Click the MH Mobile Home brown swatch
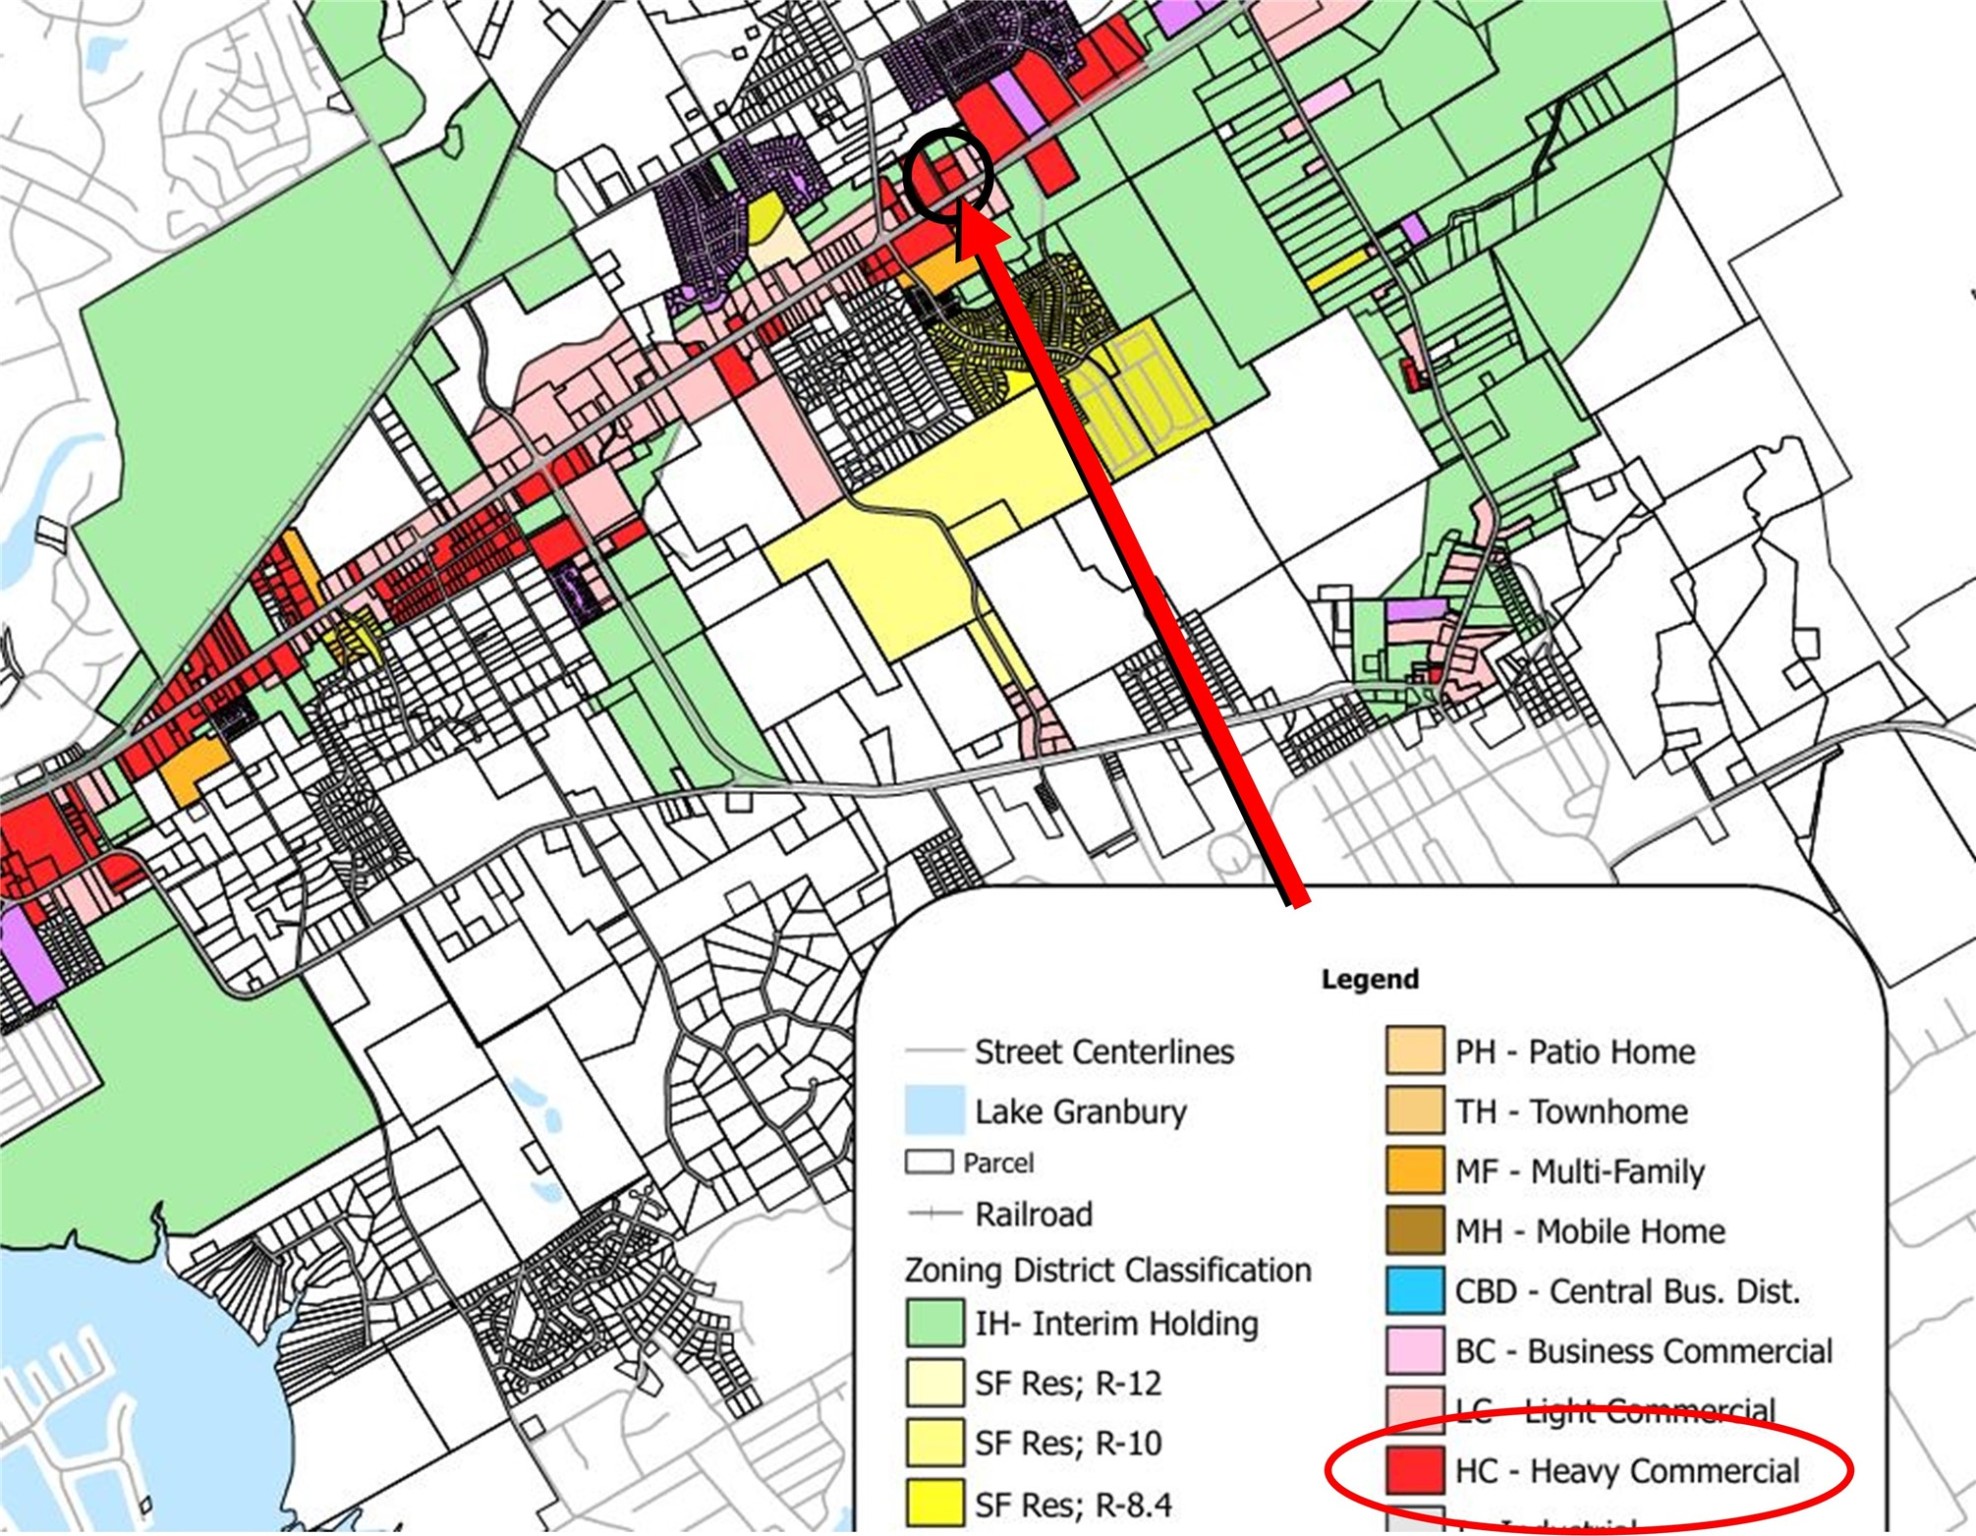Image resolution: width=1976 pixels, height=1536 pixels. [x=1415, y=1230]
